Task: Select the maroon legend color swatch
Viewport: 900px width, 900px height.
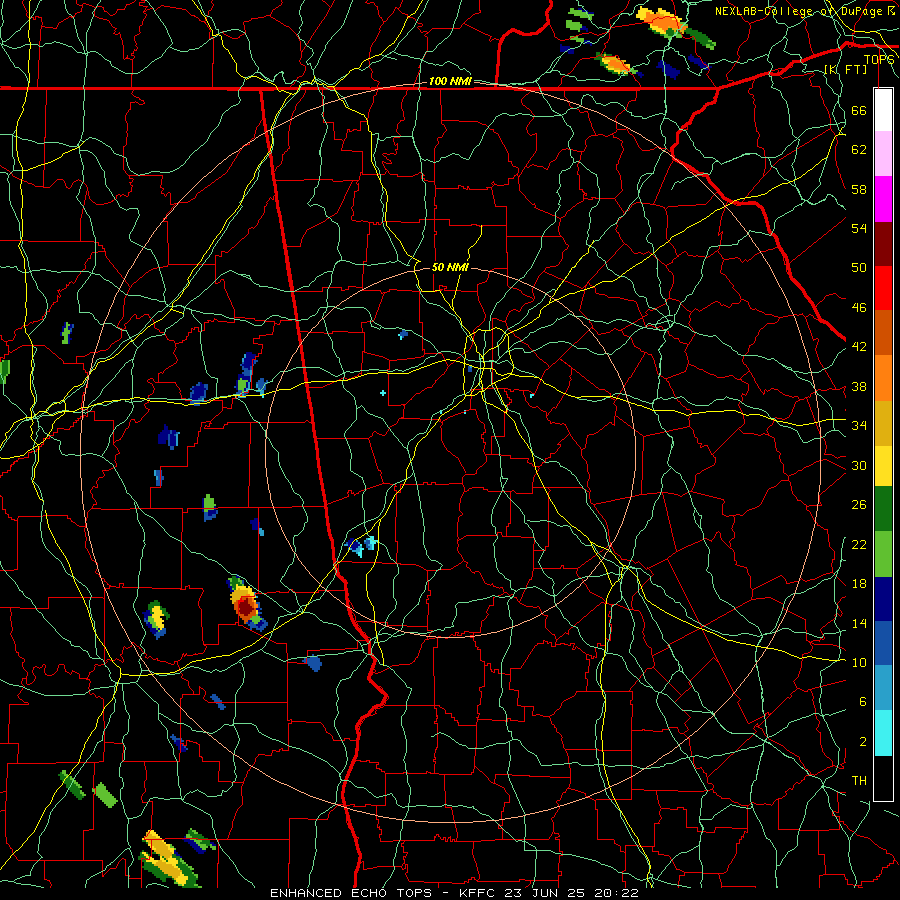Action: tap(883, 244)
